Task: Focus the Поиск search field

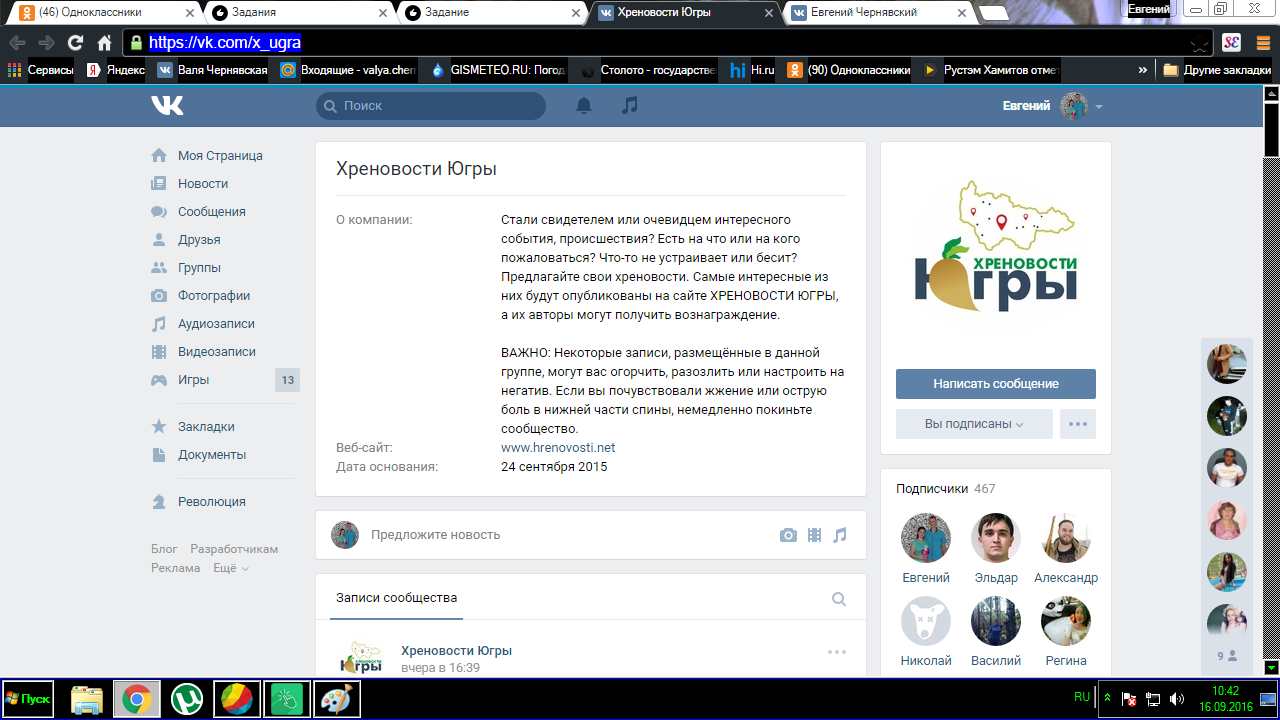Action: 431,106
